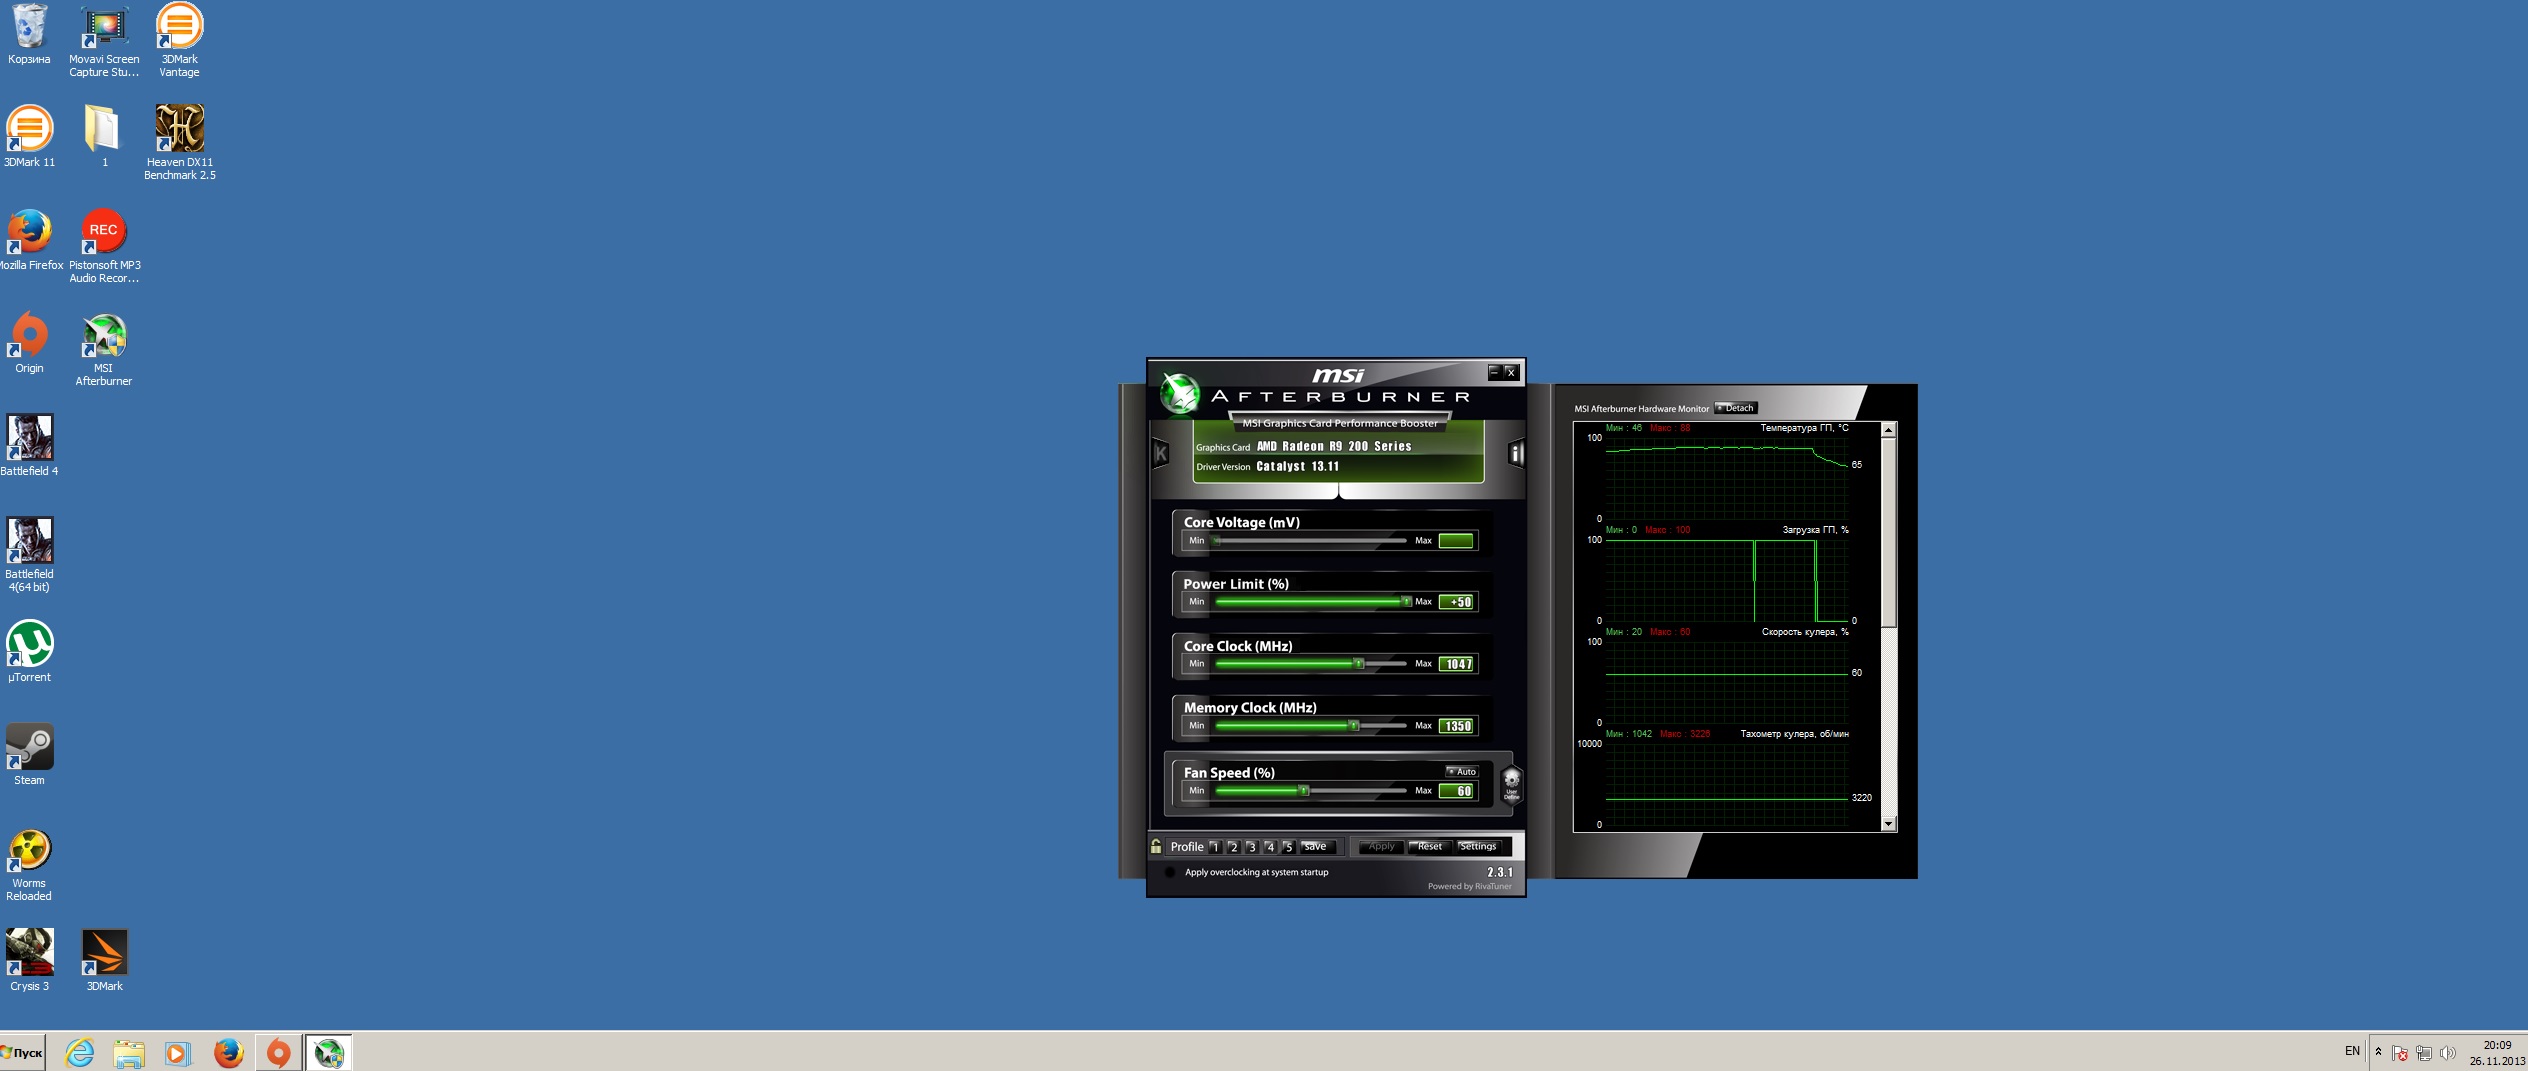Select profile slot 5
The width and height of the screenshot is (2528, 1071).
point(1288,847)
